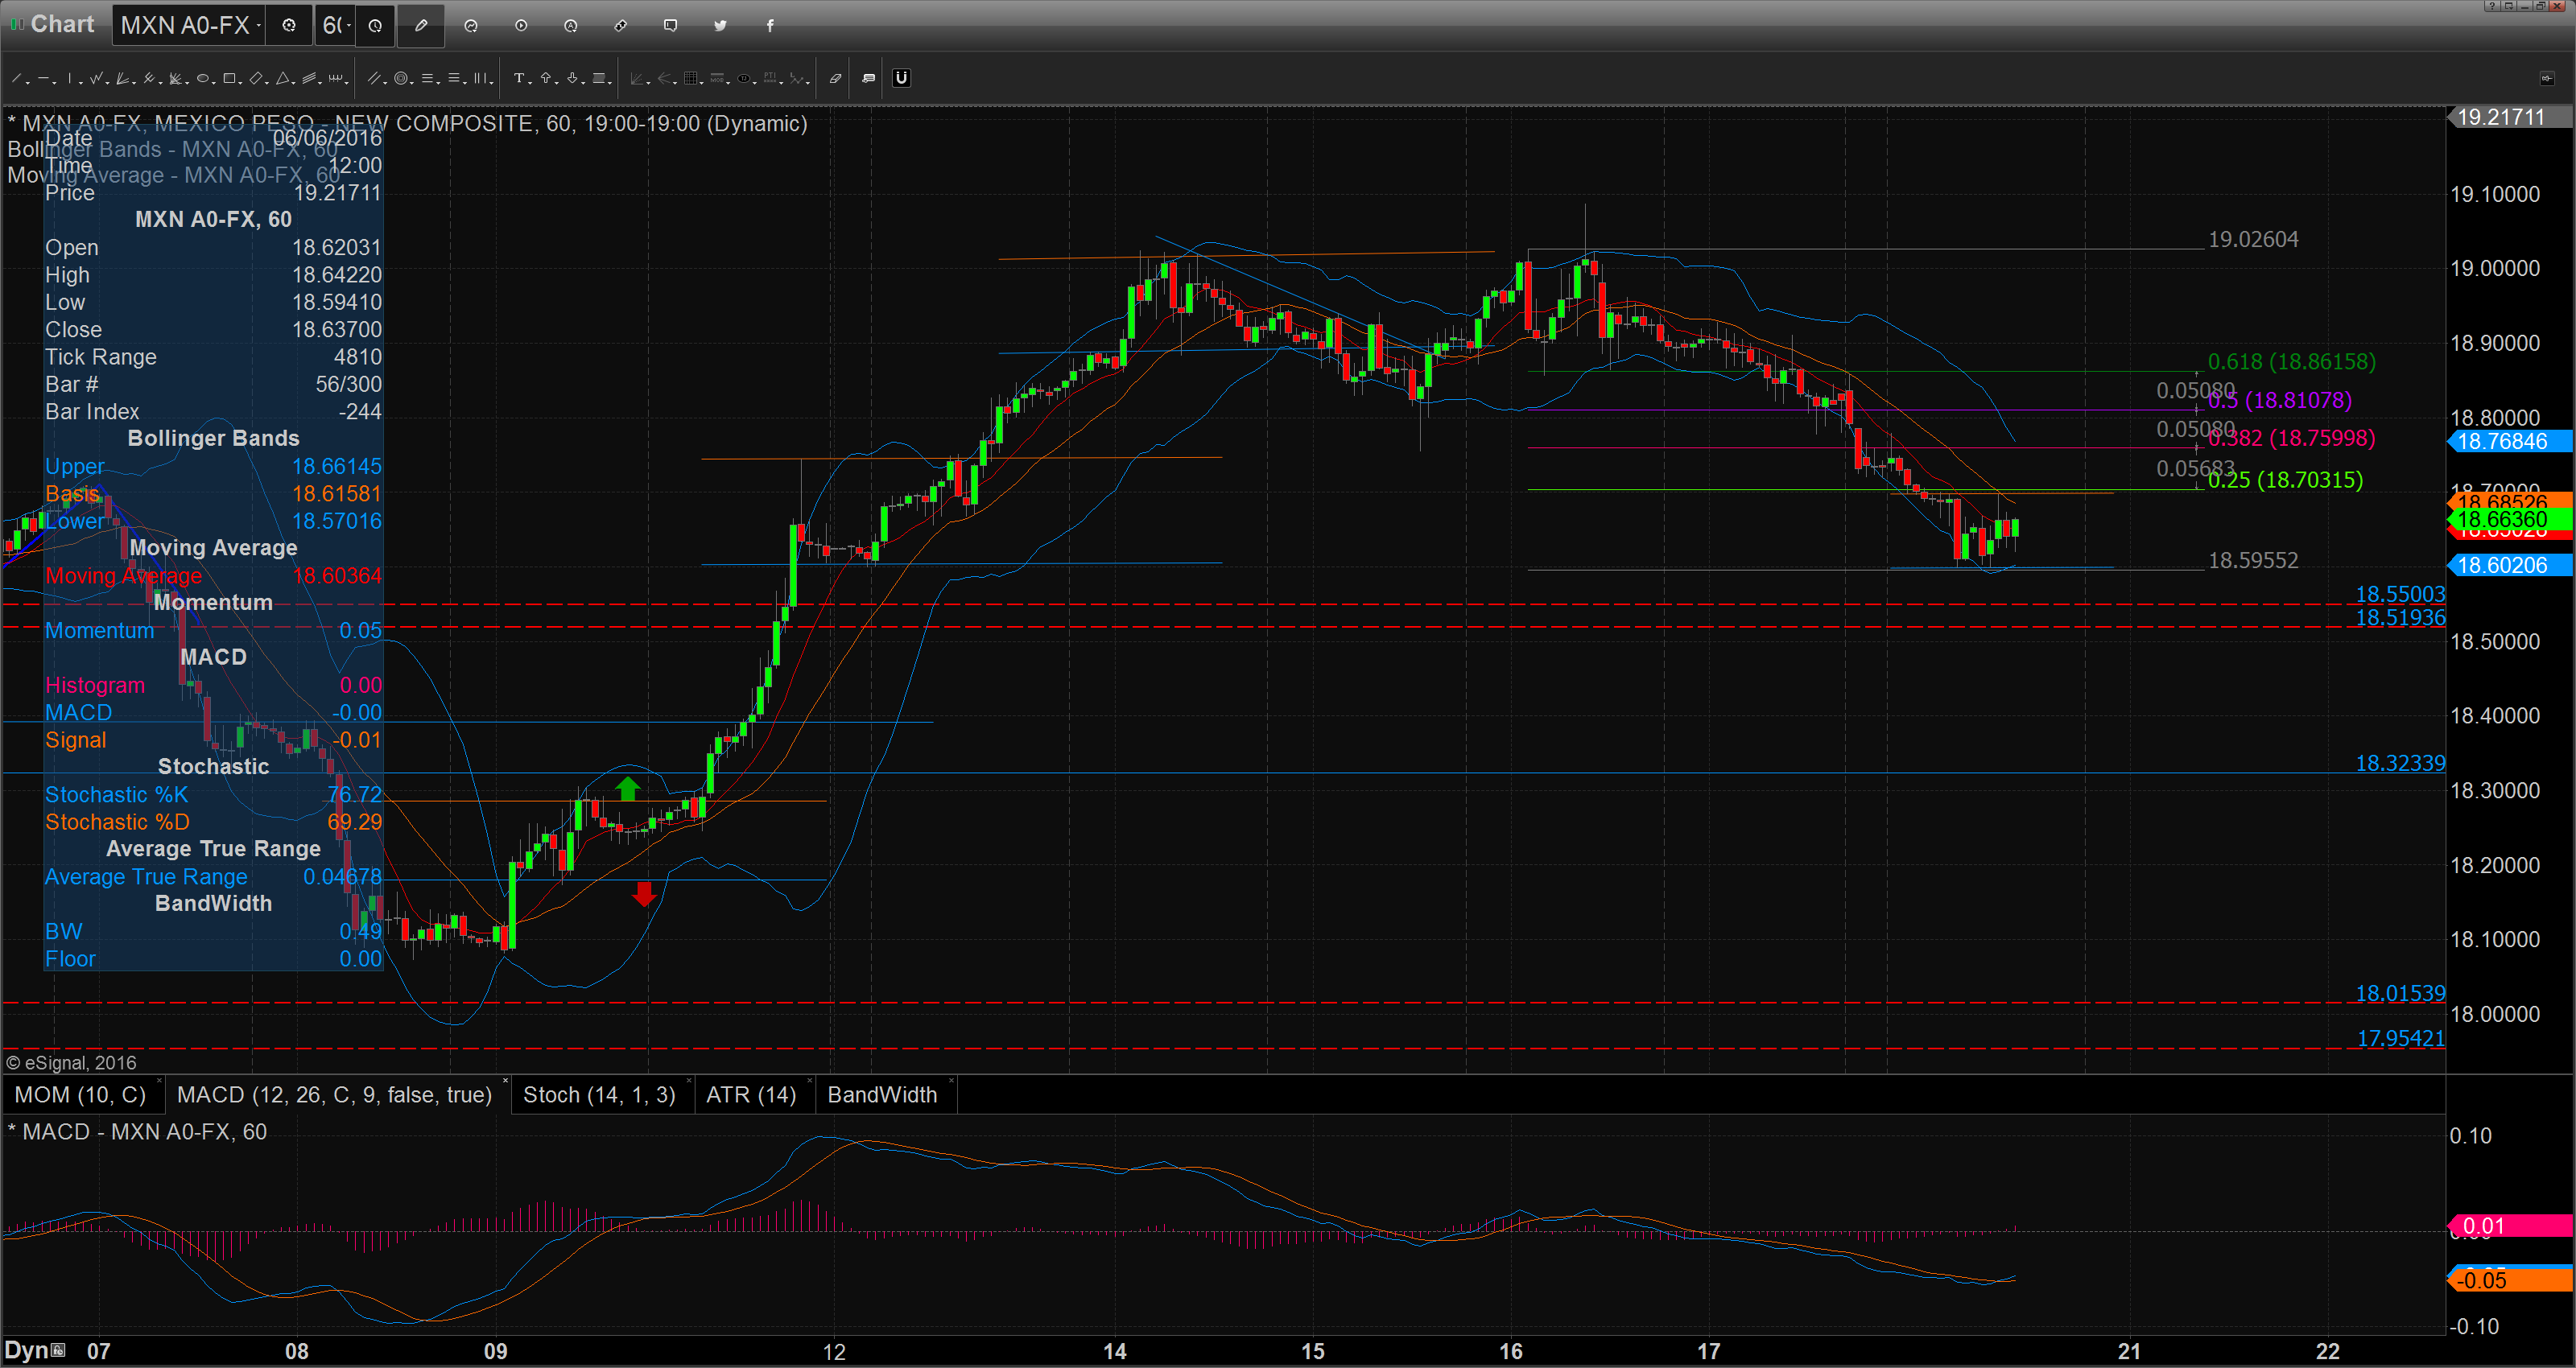Expand the rectangle tool dropdown arrow

coord(240,82)
